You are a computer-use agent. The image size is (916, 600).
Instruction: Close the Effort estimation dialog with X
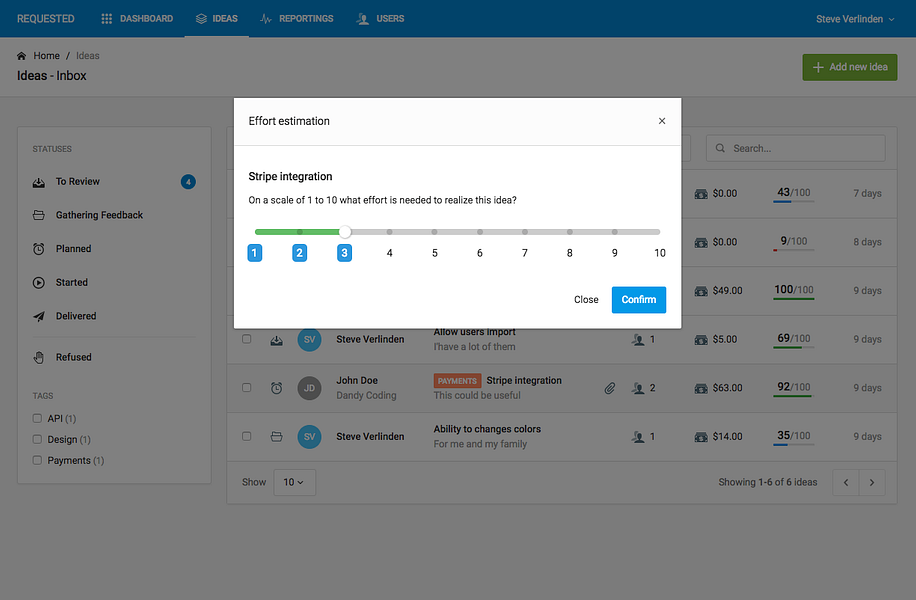pyautogui.click(x=662, y=121)
